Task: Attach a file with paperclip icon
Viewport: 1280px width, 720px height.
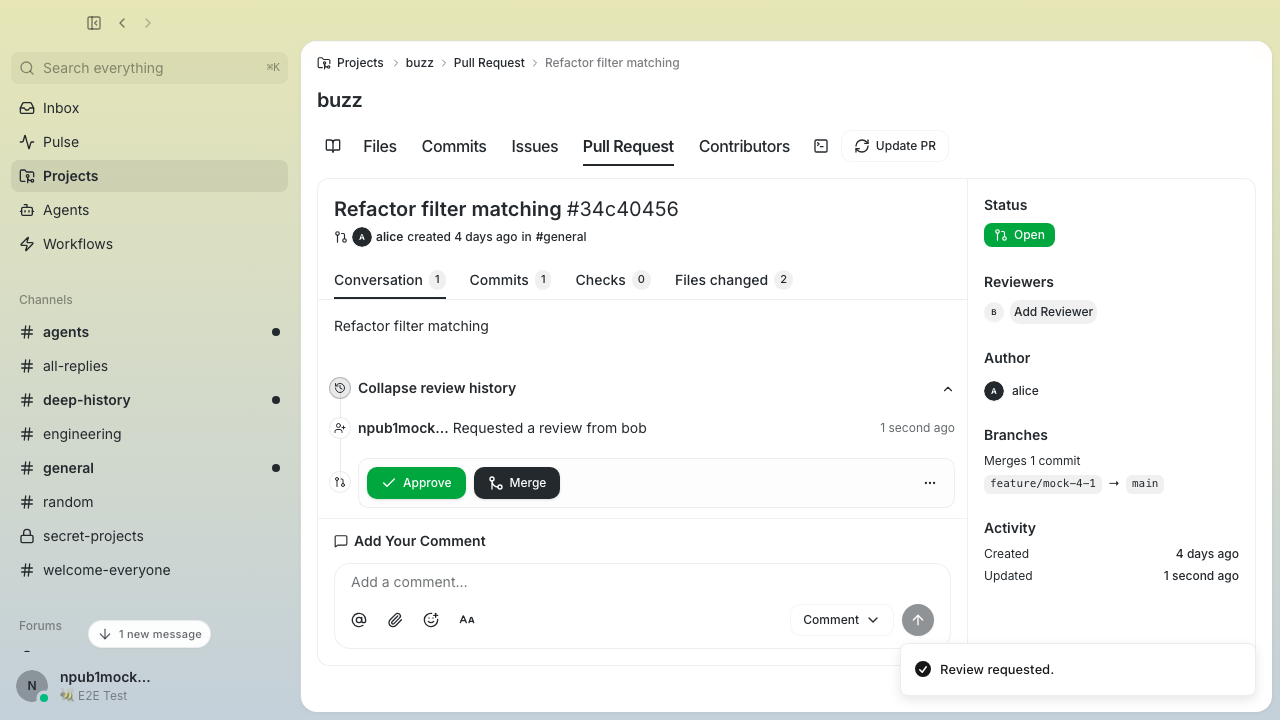Action: coord(395,620)
